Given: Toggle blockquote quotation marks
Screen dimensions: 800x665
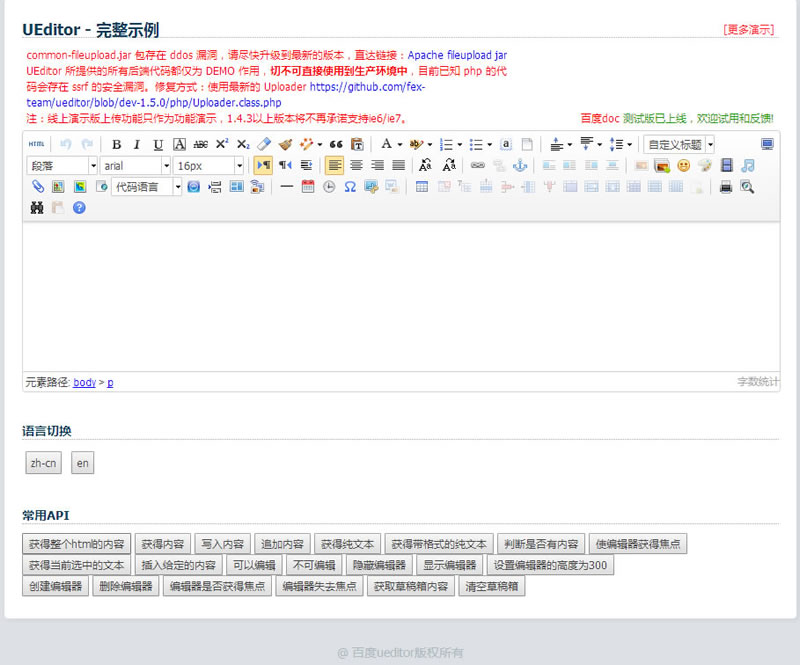Looking at the screenshot, I should 336,144.
